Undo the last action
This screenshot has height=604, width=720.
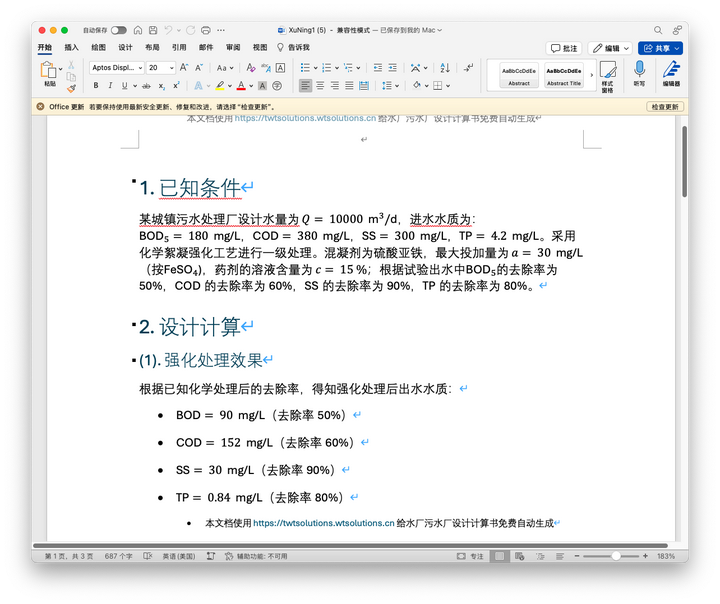tap(169, 30)
